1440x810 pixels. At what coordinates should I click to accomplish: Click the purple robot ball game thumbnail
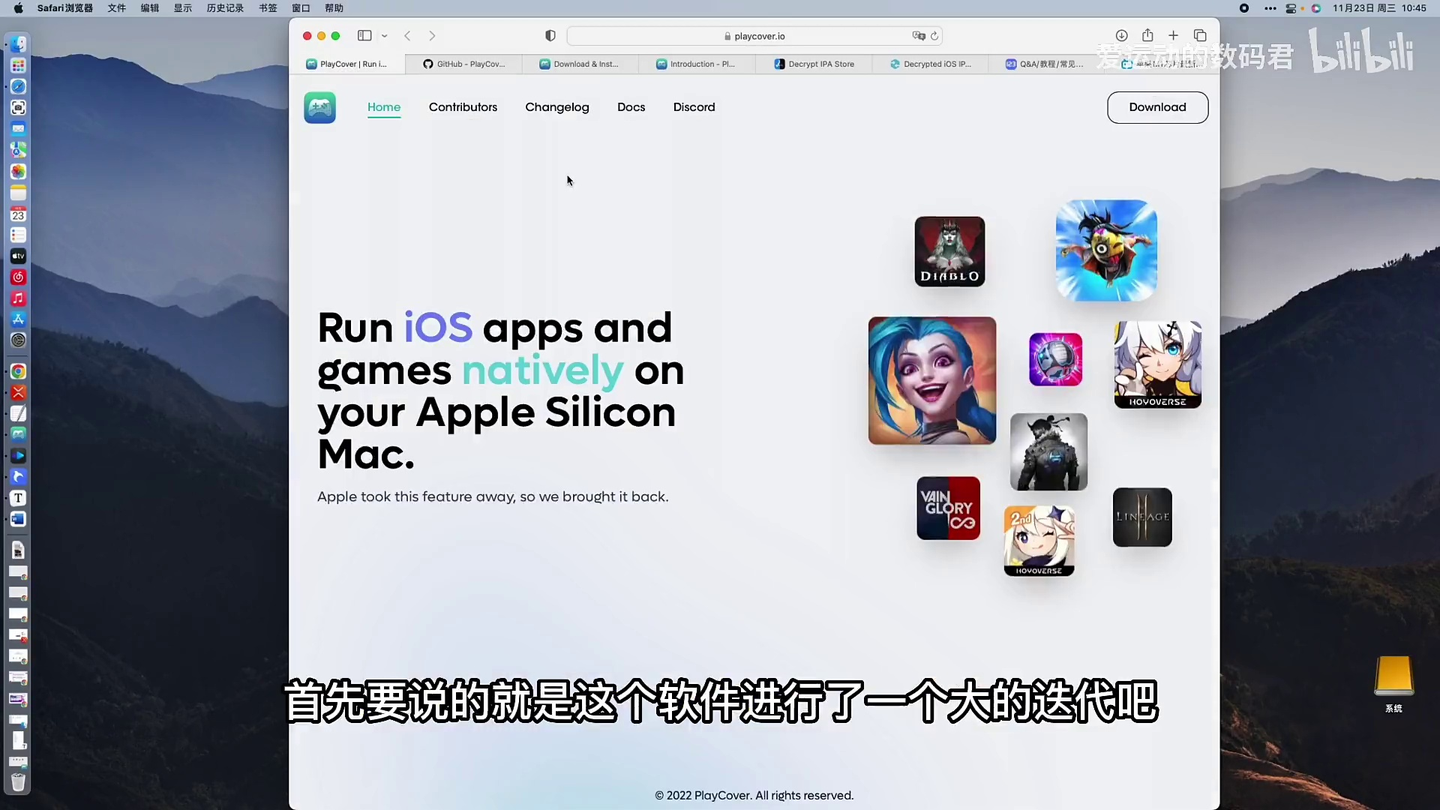pos(1055,360)
